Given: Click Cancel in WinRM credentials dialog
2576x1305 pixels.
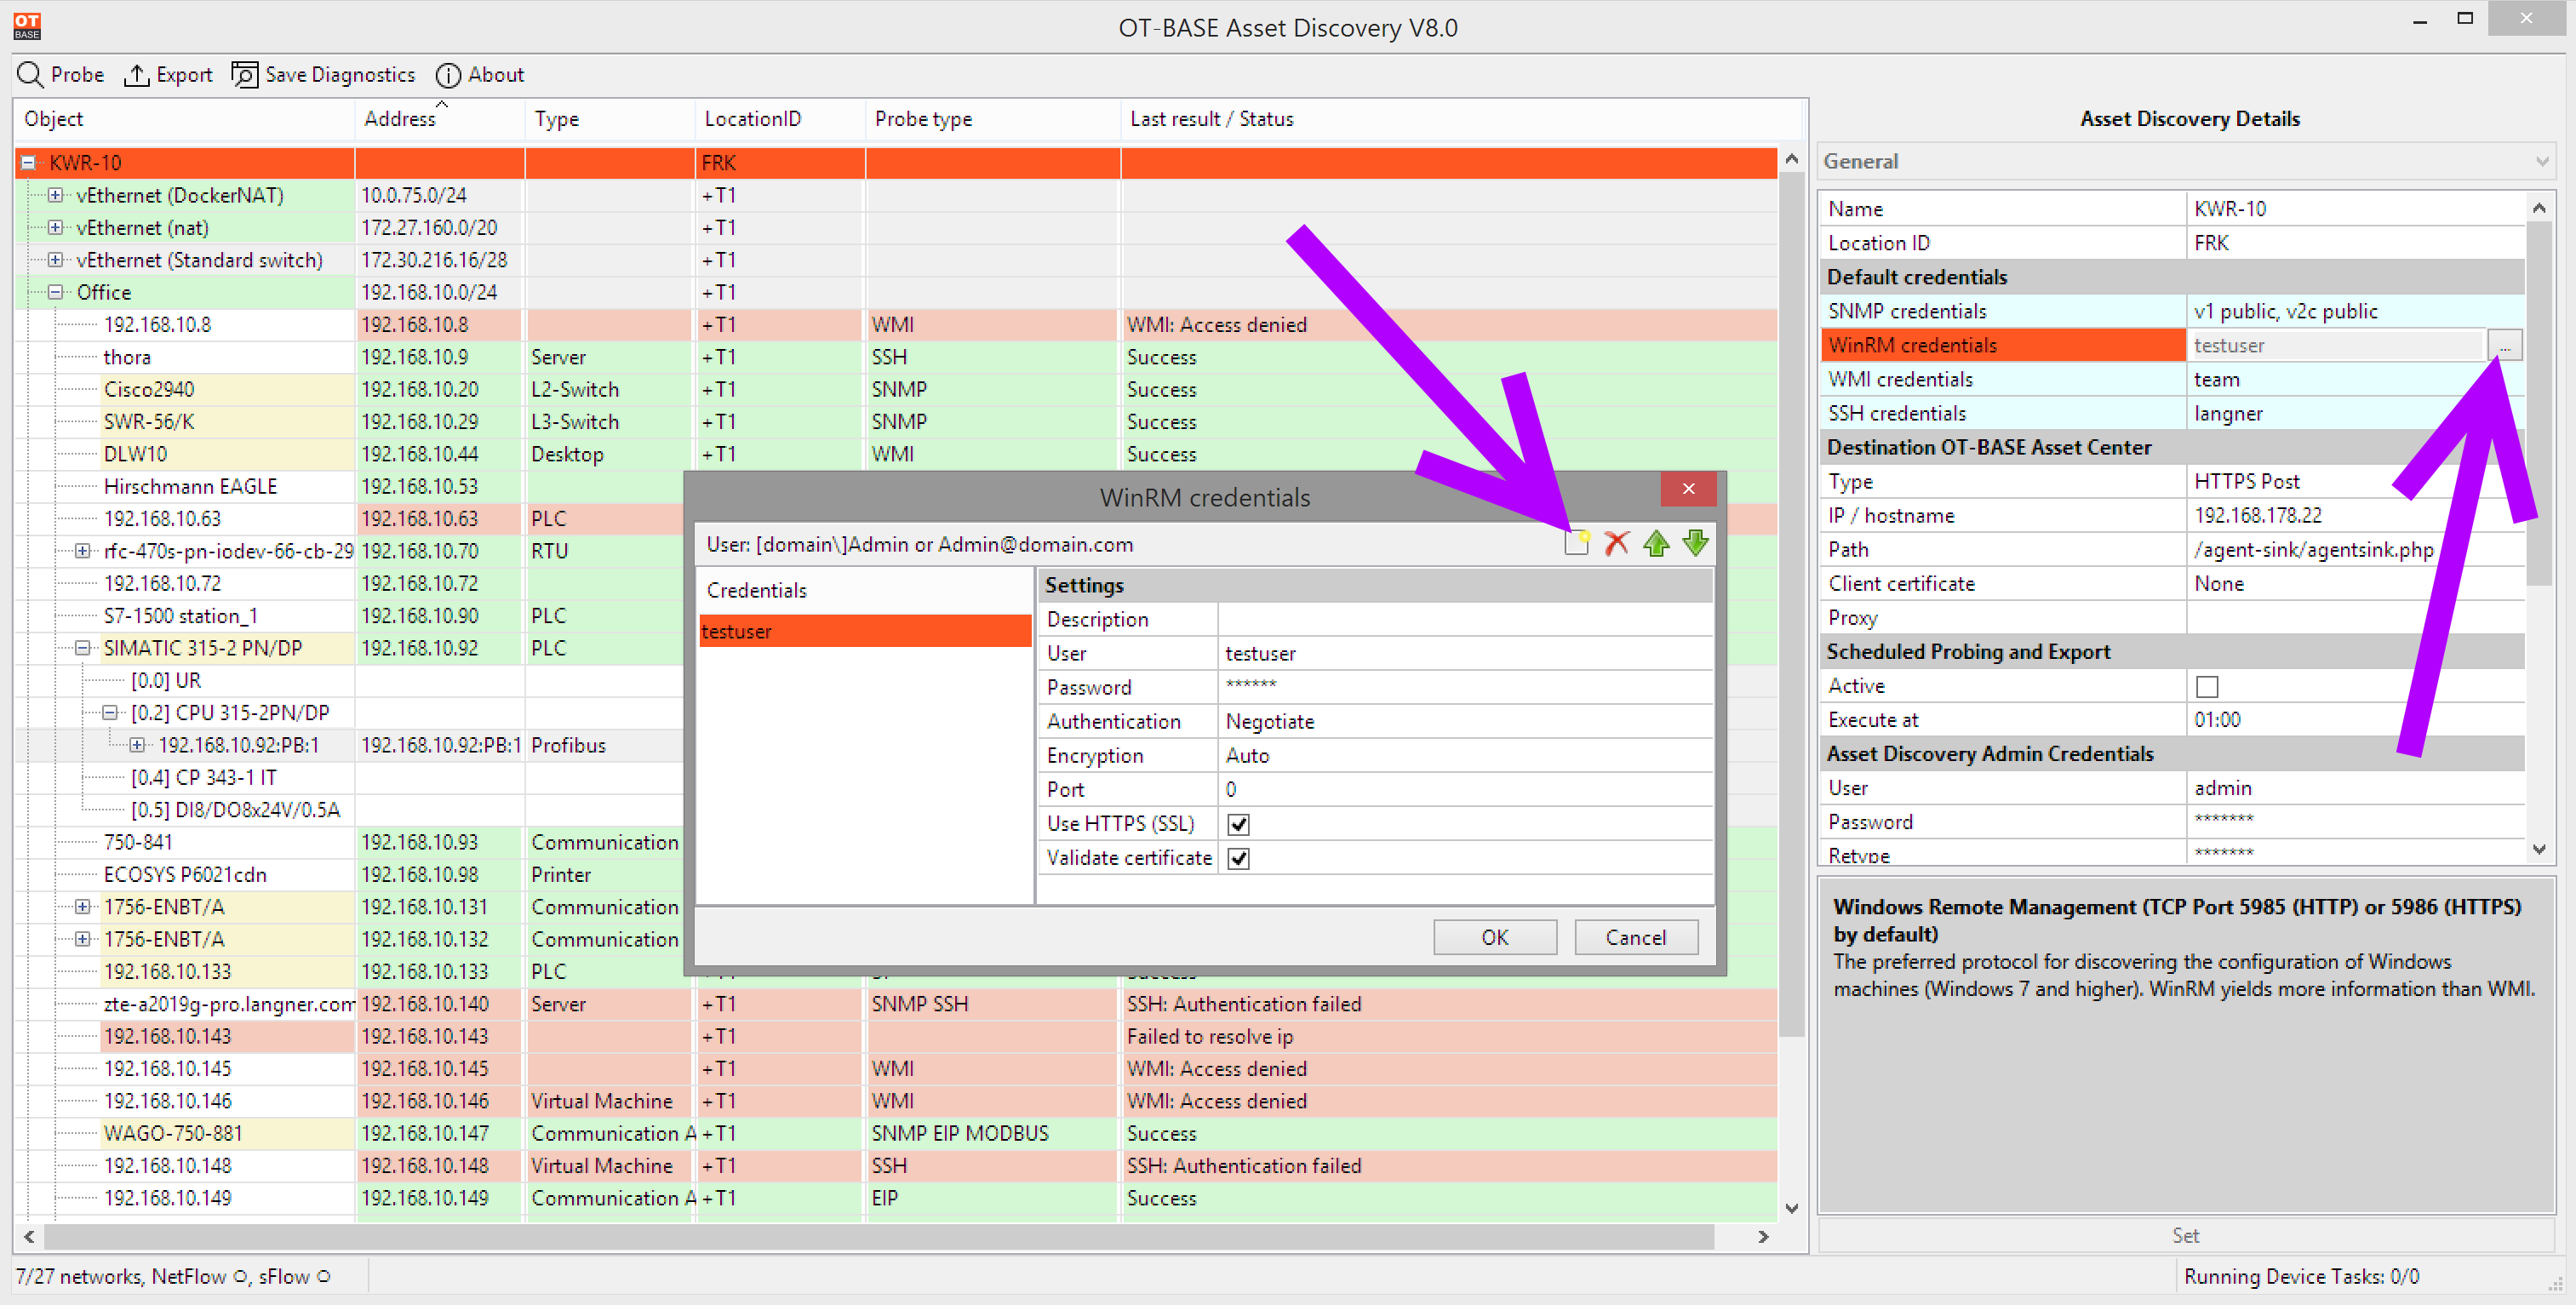Looking at the screenshot, I should click(1636, 937).
